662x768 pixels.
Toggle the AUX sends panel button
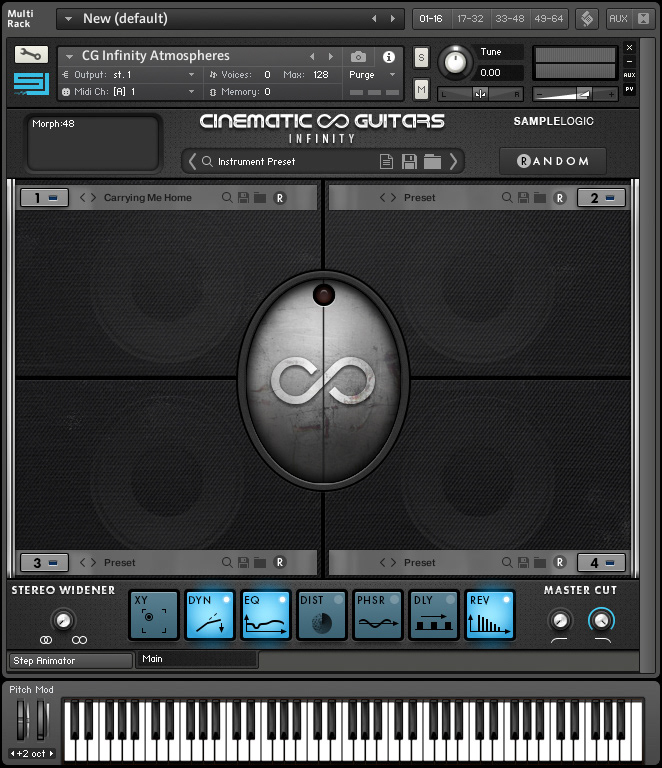pyautogui.click(x=629, y=75)
